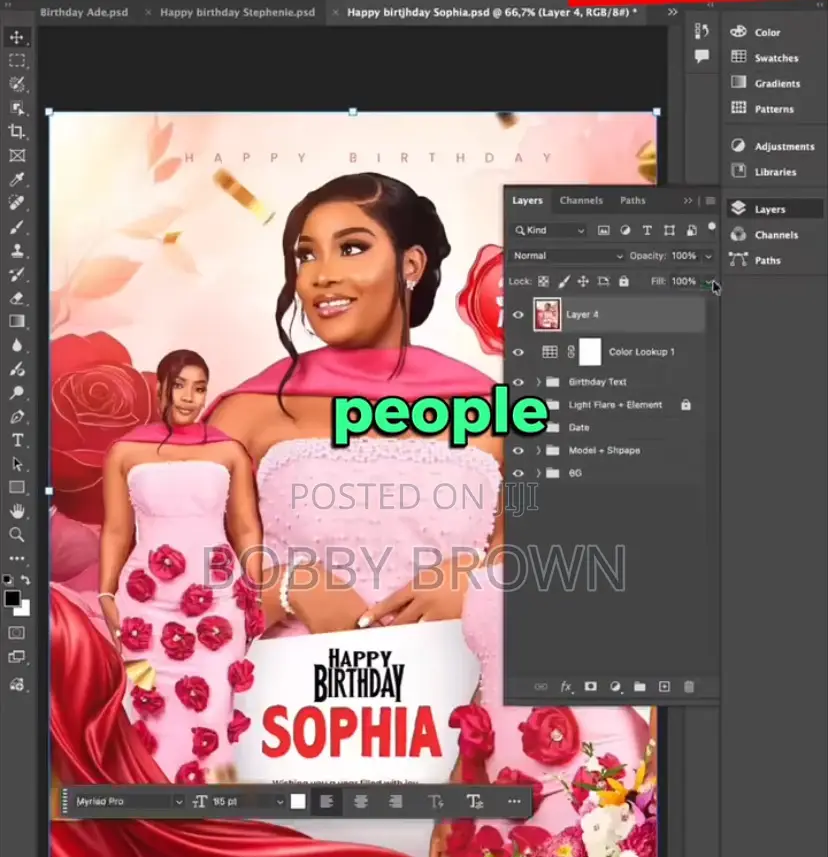The height and width of the screenshot is (857, 828).
Task: Select the Rectangle shape tool
Action: point(17,487)
